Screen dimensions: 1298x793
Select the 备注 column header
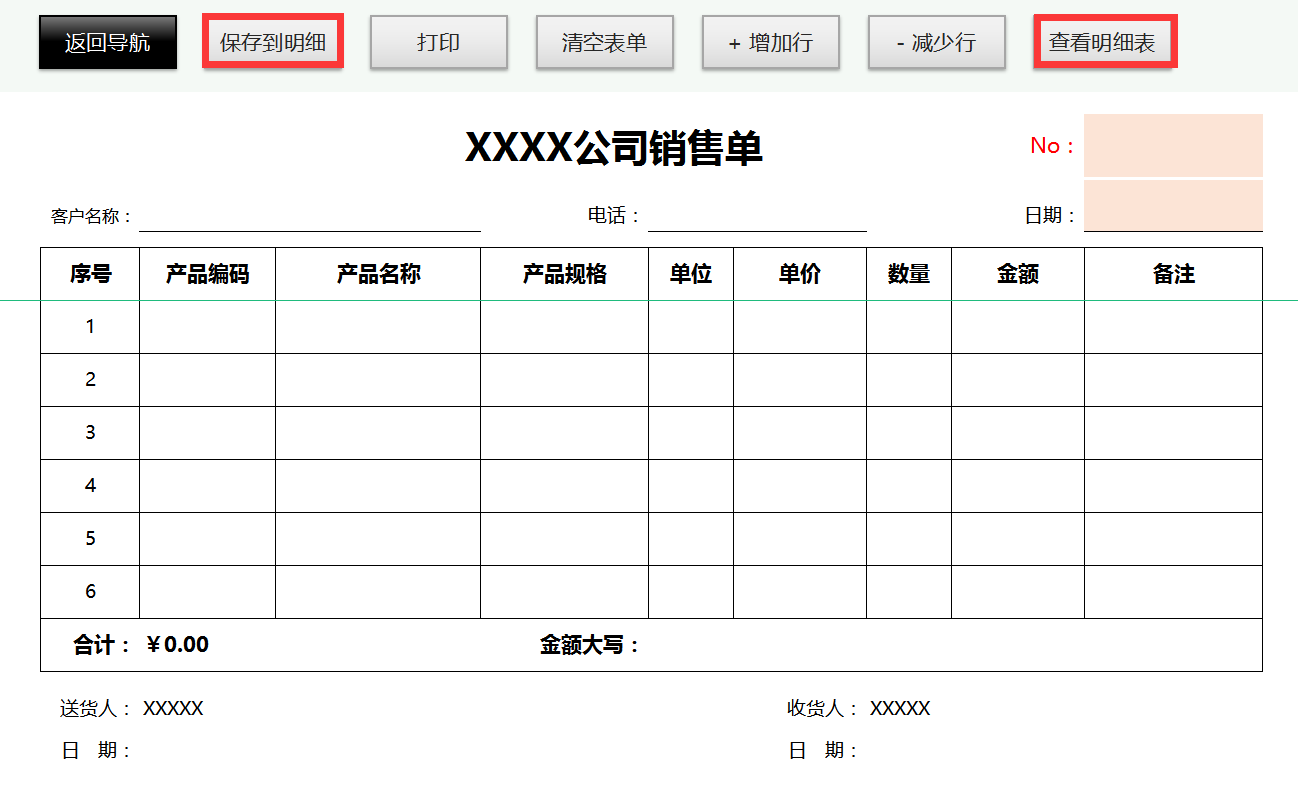[x=1173, y=274]
